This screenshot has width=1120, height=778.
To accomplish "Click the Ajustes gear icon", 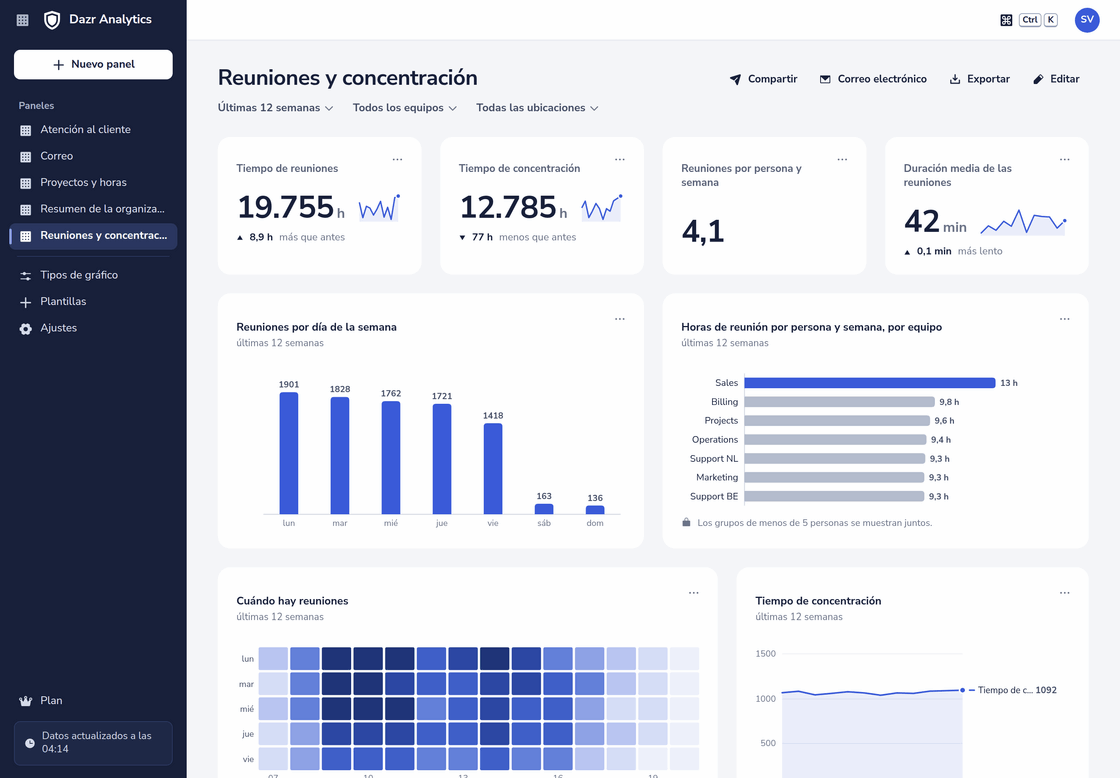I will point(26,329).
